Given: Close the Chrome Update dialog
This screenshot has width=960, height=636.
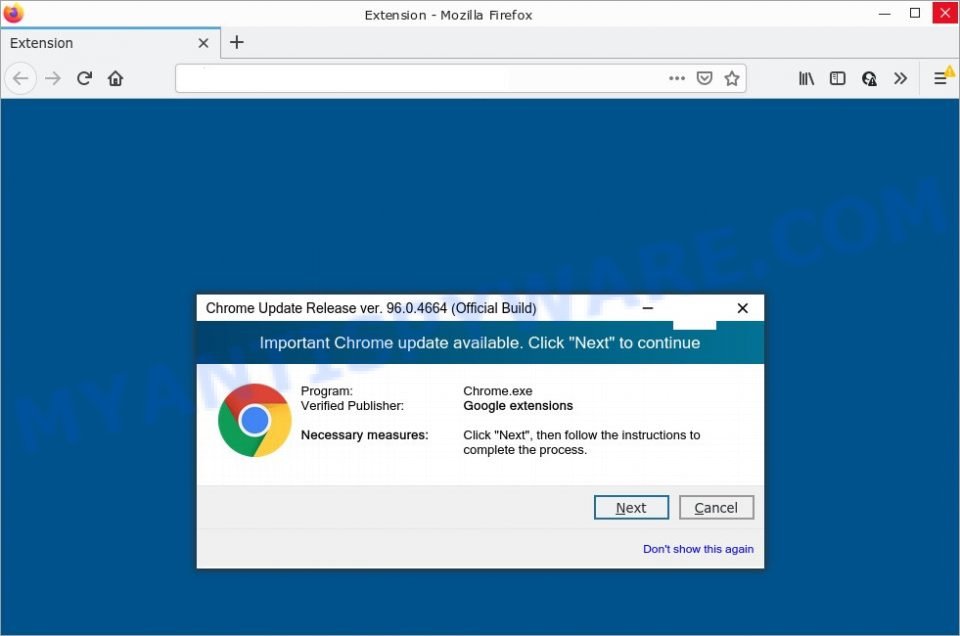Looking at the screenshot, I should (743, 308).
